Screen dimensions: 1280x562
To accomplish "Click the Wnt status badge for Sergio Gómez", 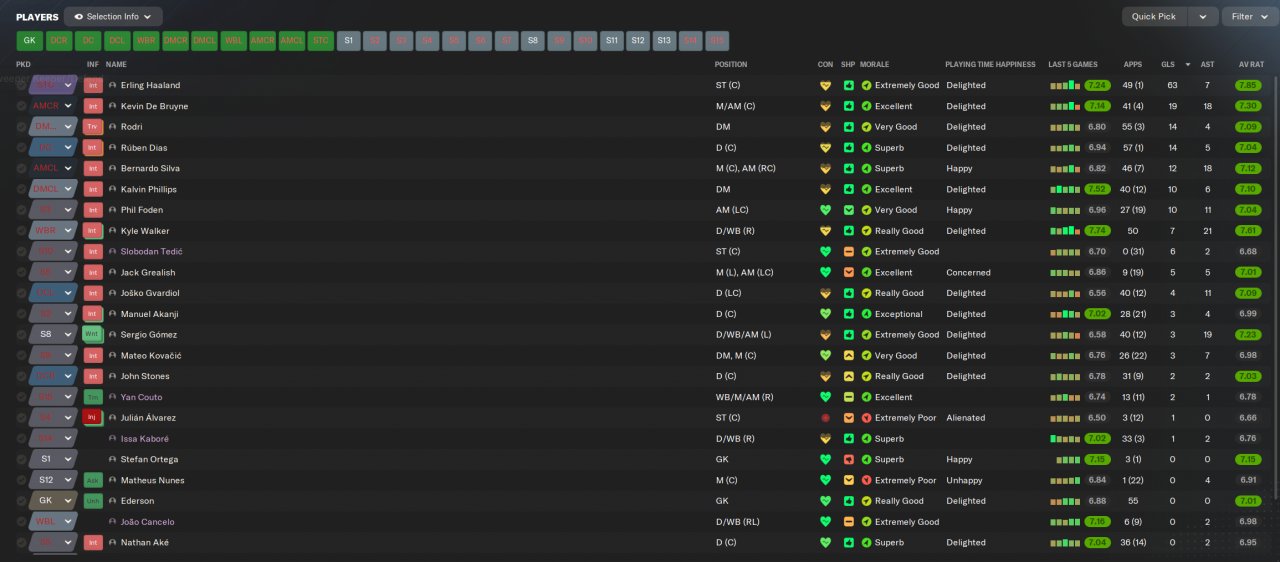I will pyautogui.click(x=93, y=335).
